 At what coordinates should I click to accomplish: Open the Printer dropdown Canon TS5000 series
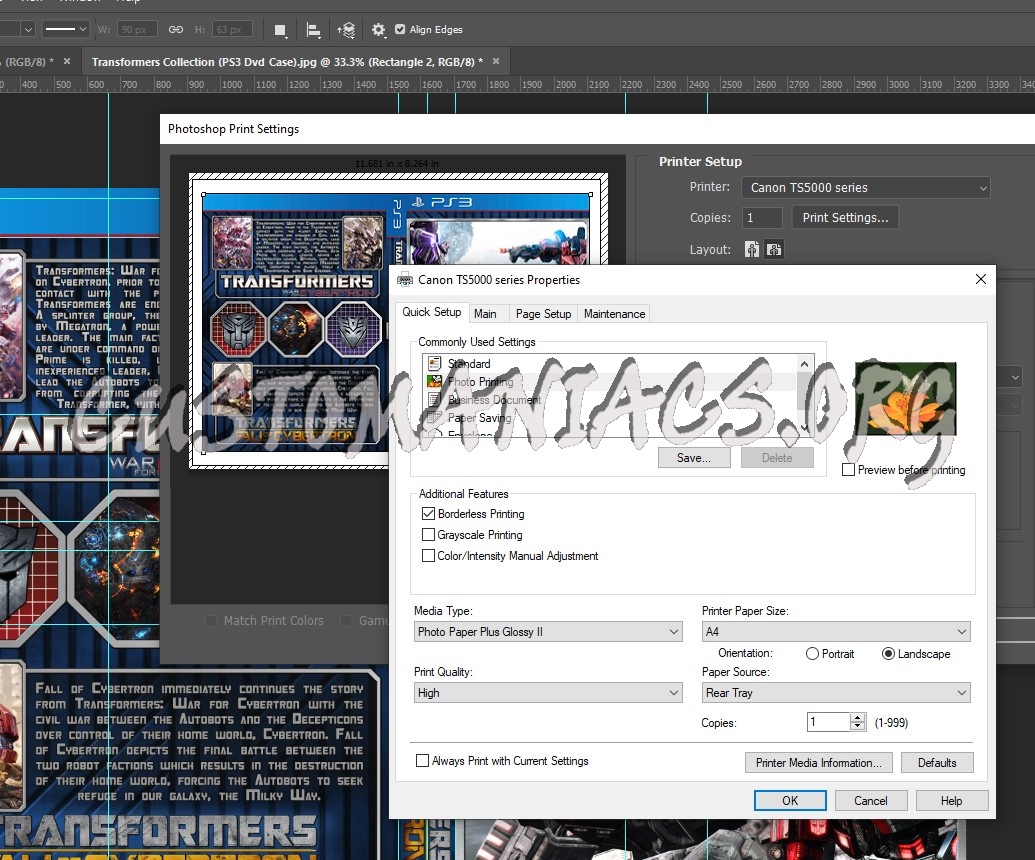865,187
